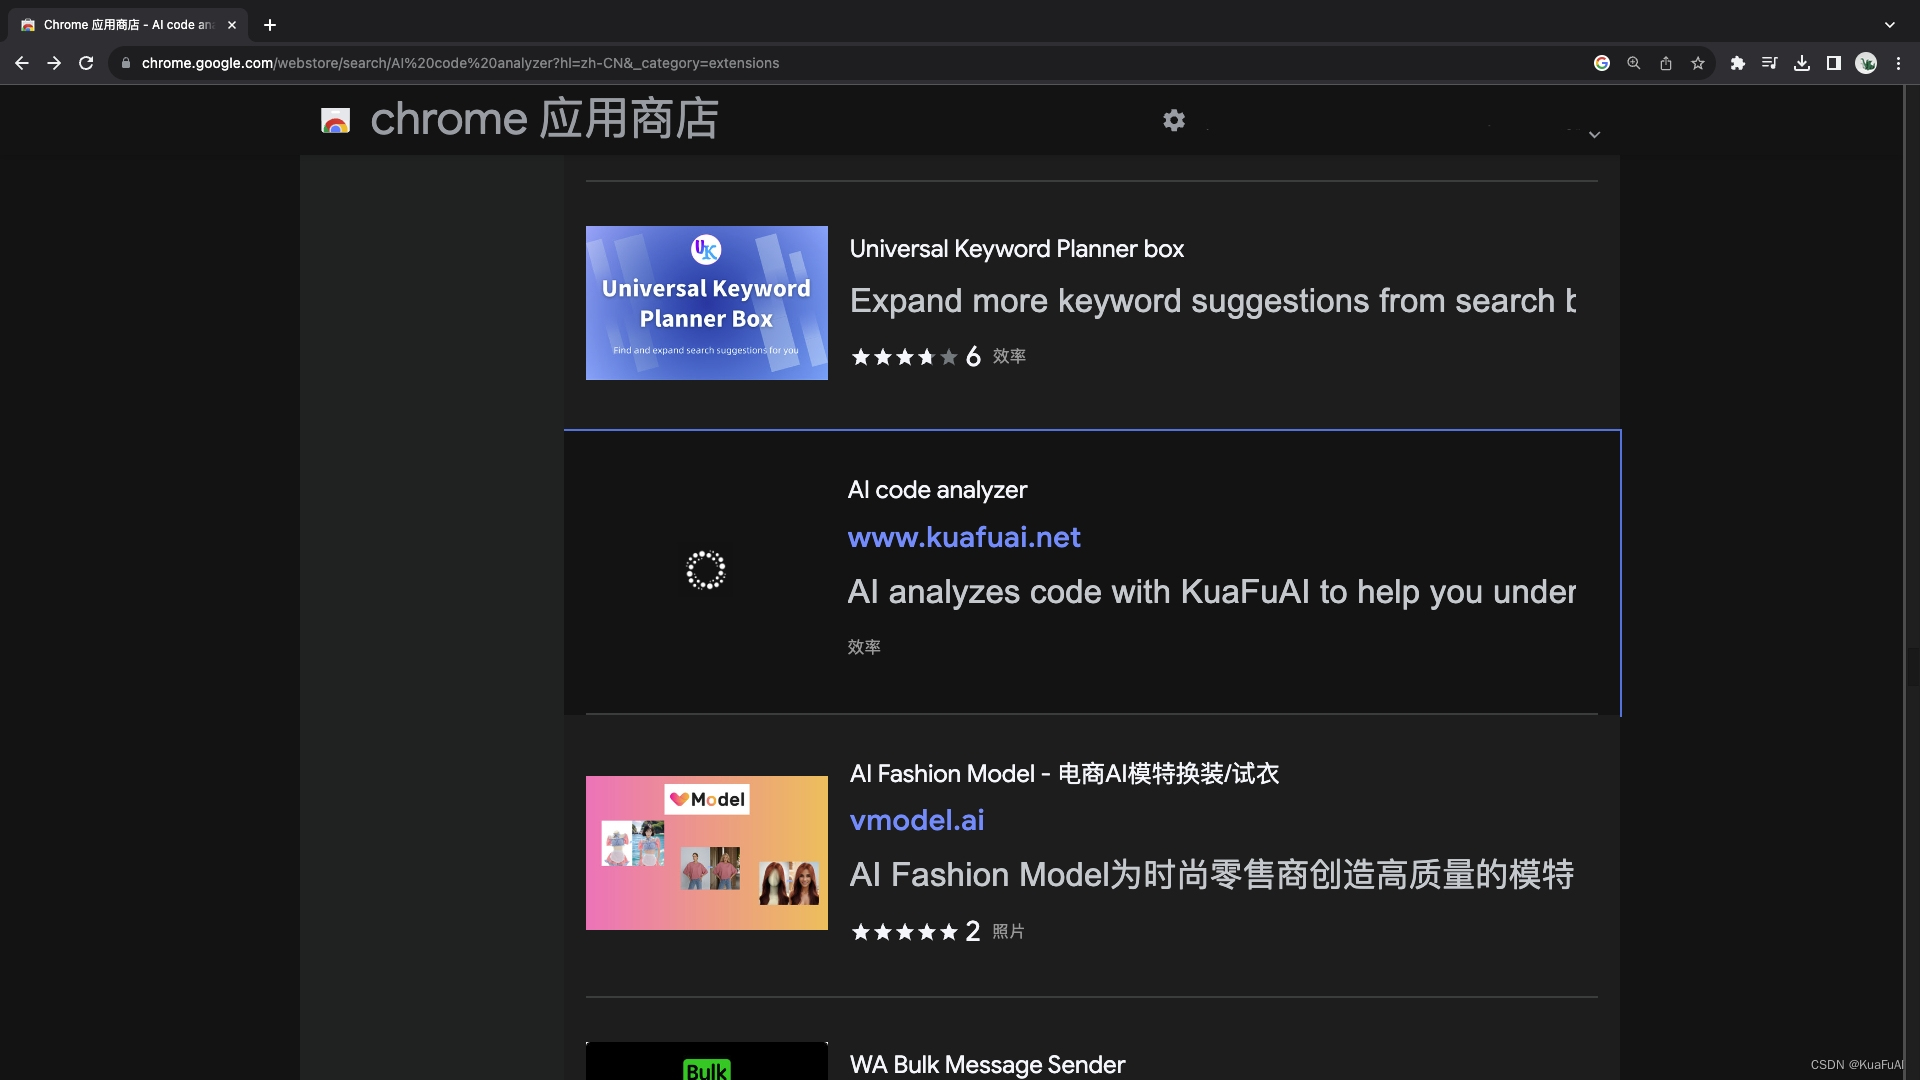Click the media controls playlist icon
The width and height of the screenshot is (1920, 1080).
click(1770, 63)
